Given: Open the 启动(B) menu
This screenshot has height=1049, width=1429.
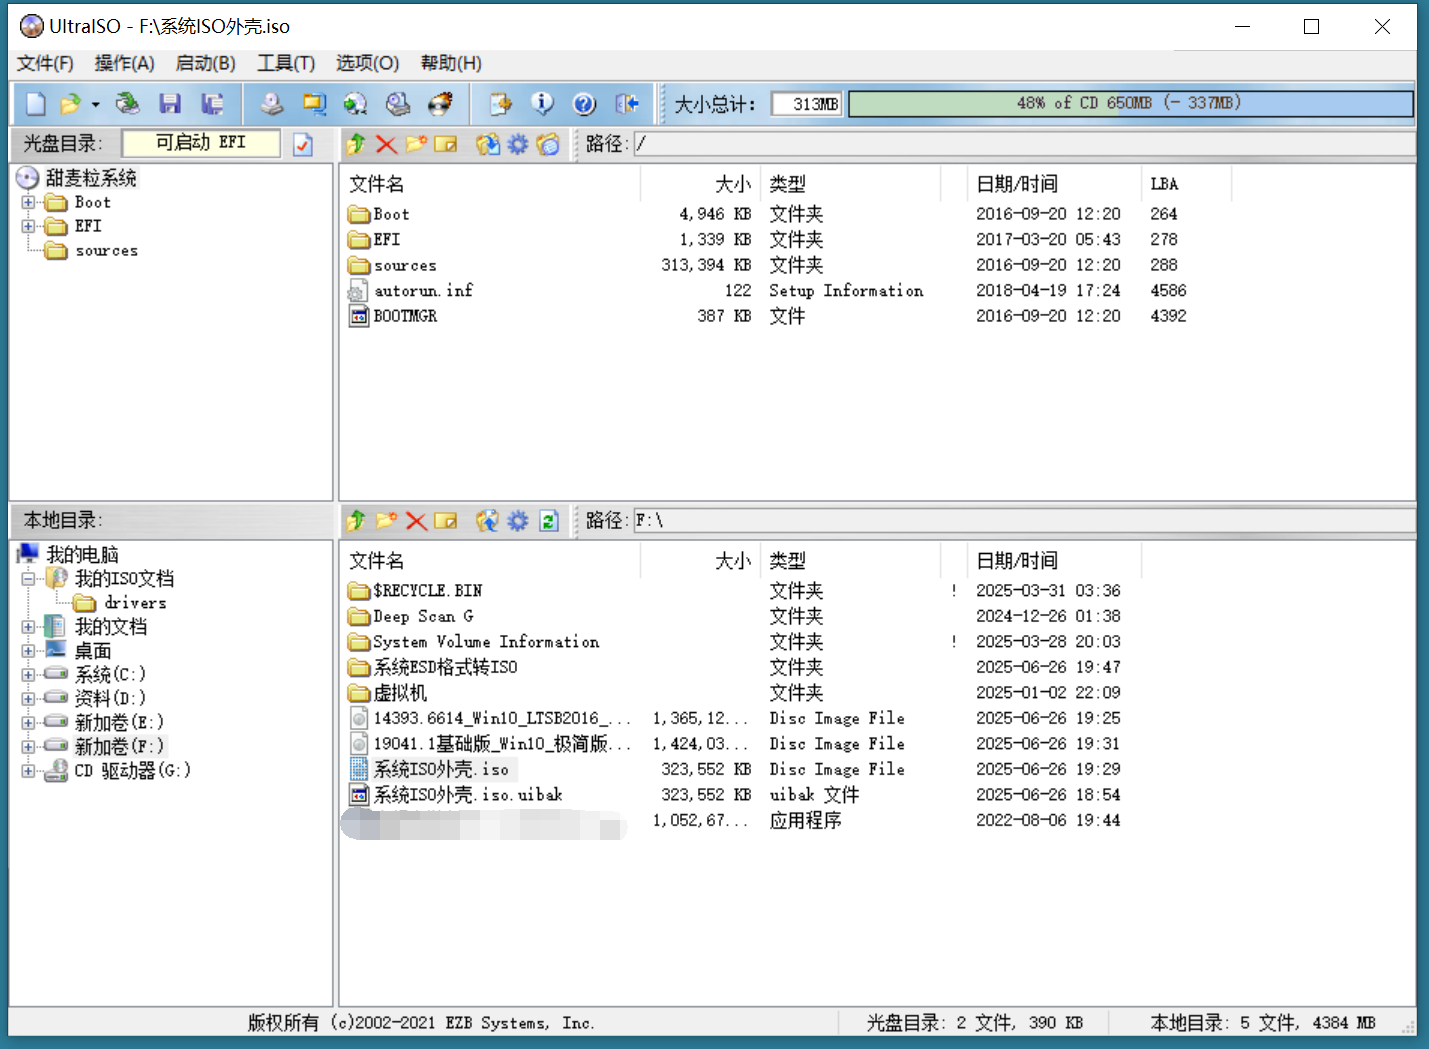Looking at the screenshot, I should [205, 63].
